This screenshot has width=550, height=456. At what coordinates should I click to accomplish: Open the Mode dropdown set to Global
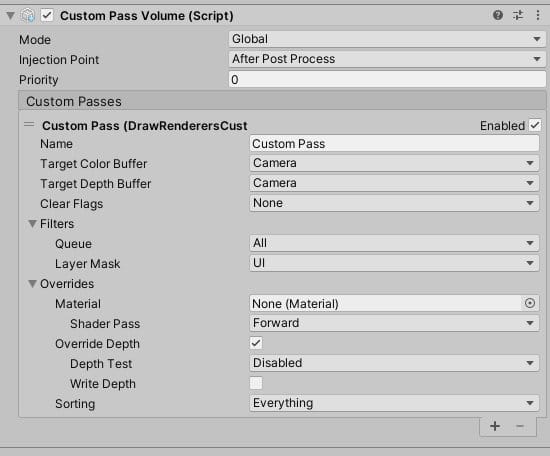(387, 39)
